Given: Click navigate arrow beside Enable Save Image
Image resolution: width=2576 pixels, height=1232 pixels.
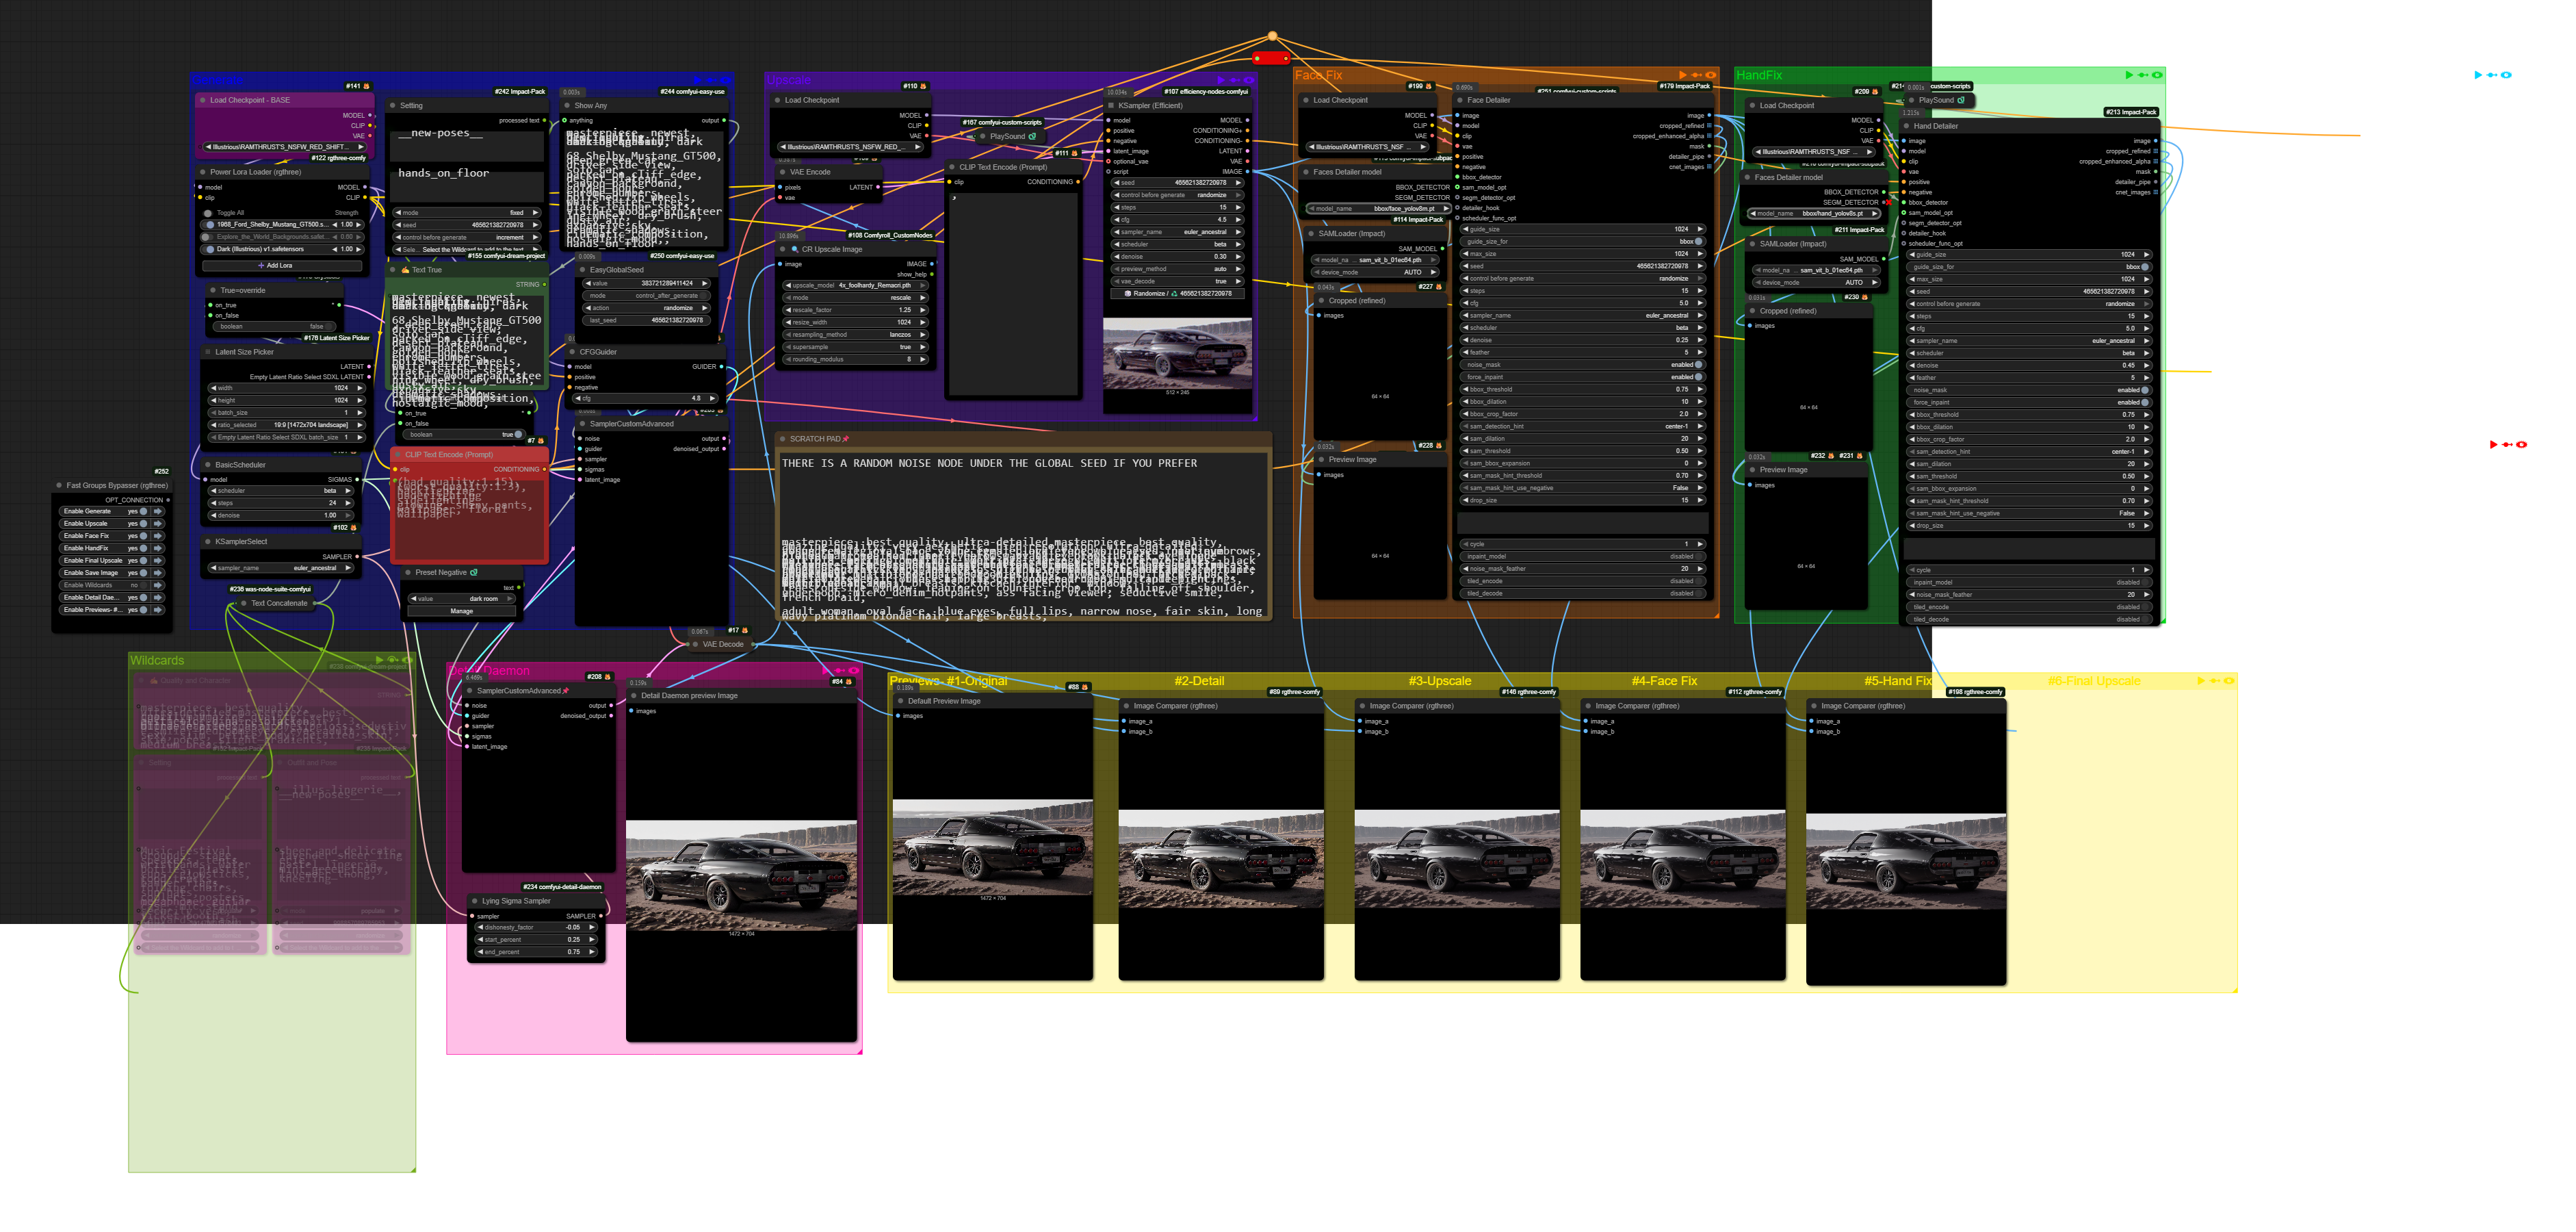Looking at the screenshot, I should point(158,572).
